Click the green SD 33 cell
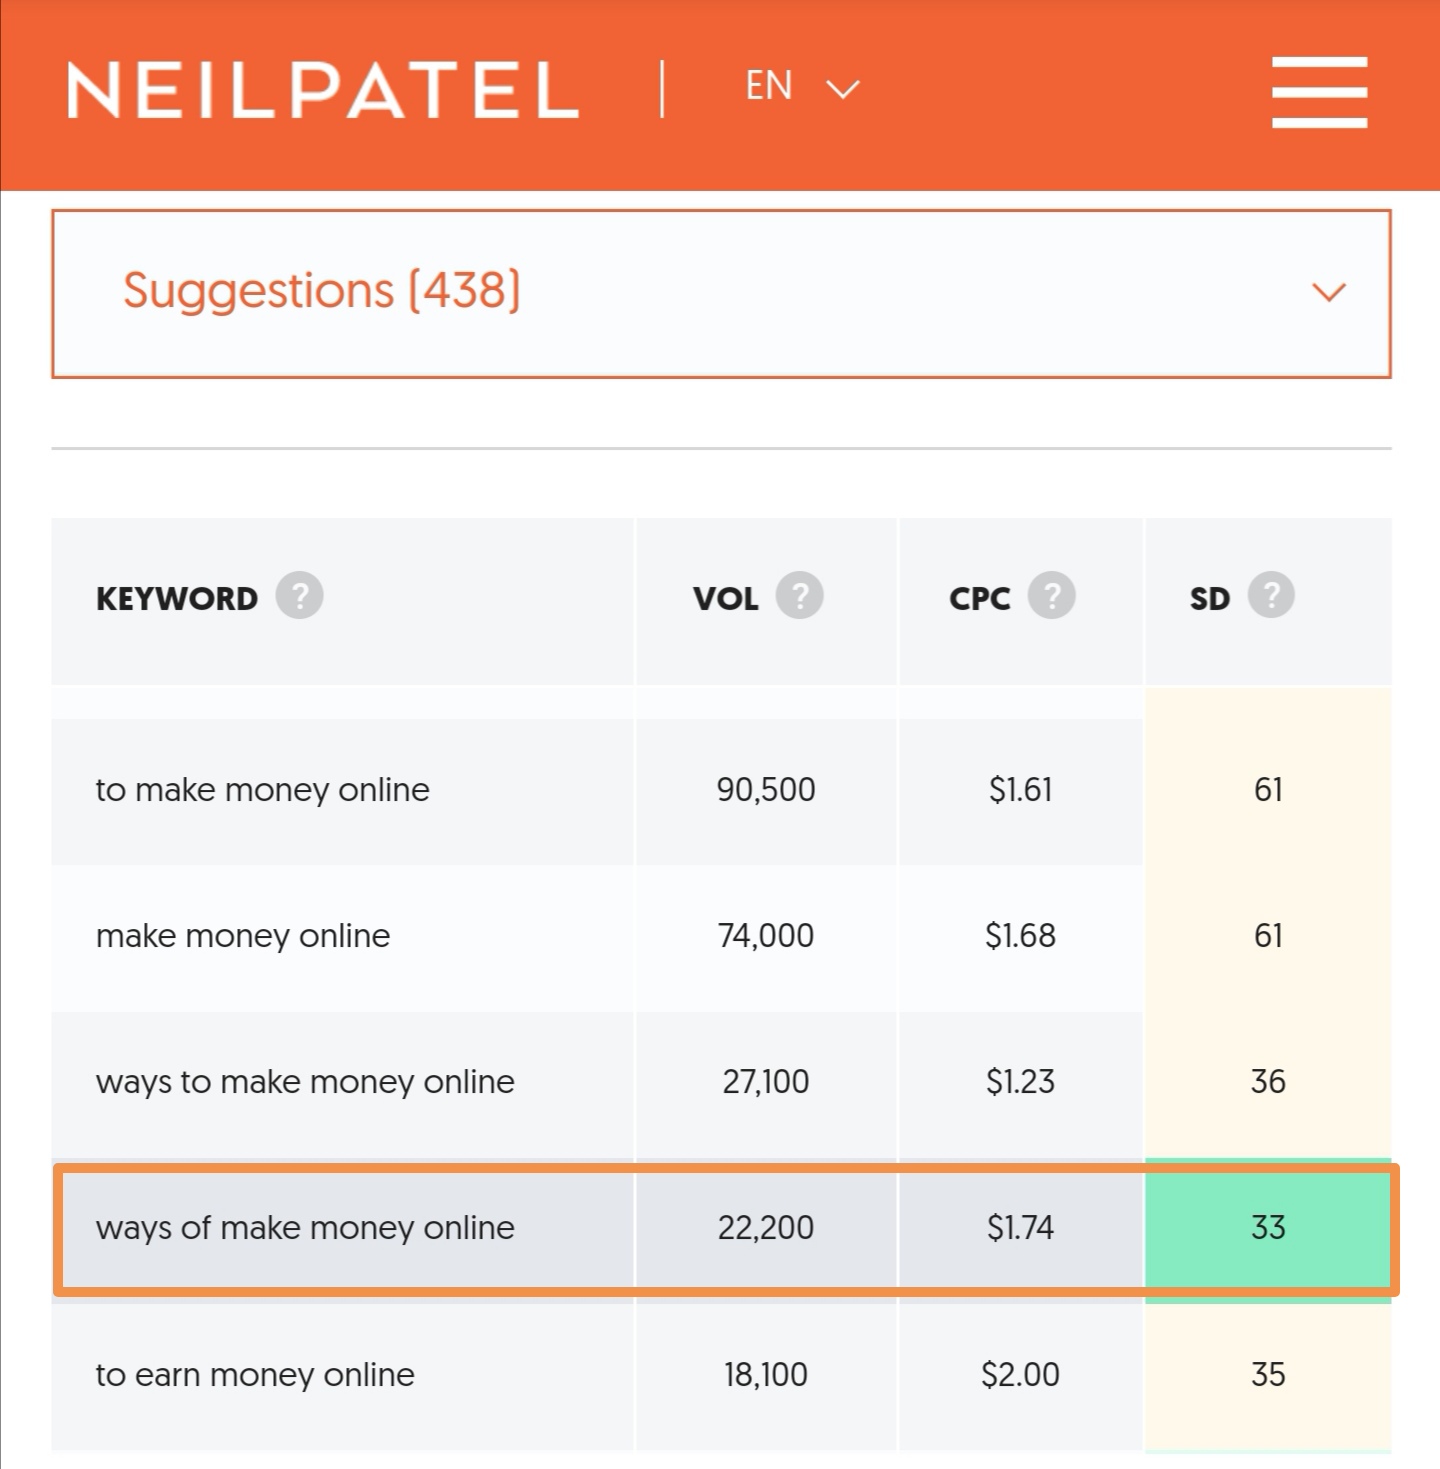The image size is (1440, 1469). coord(1268,1228)
